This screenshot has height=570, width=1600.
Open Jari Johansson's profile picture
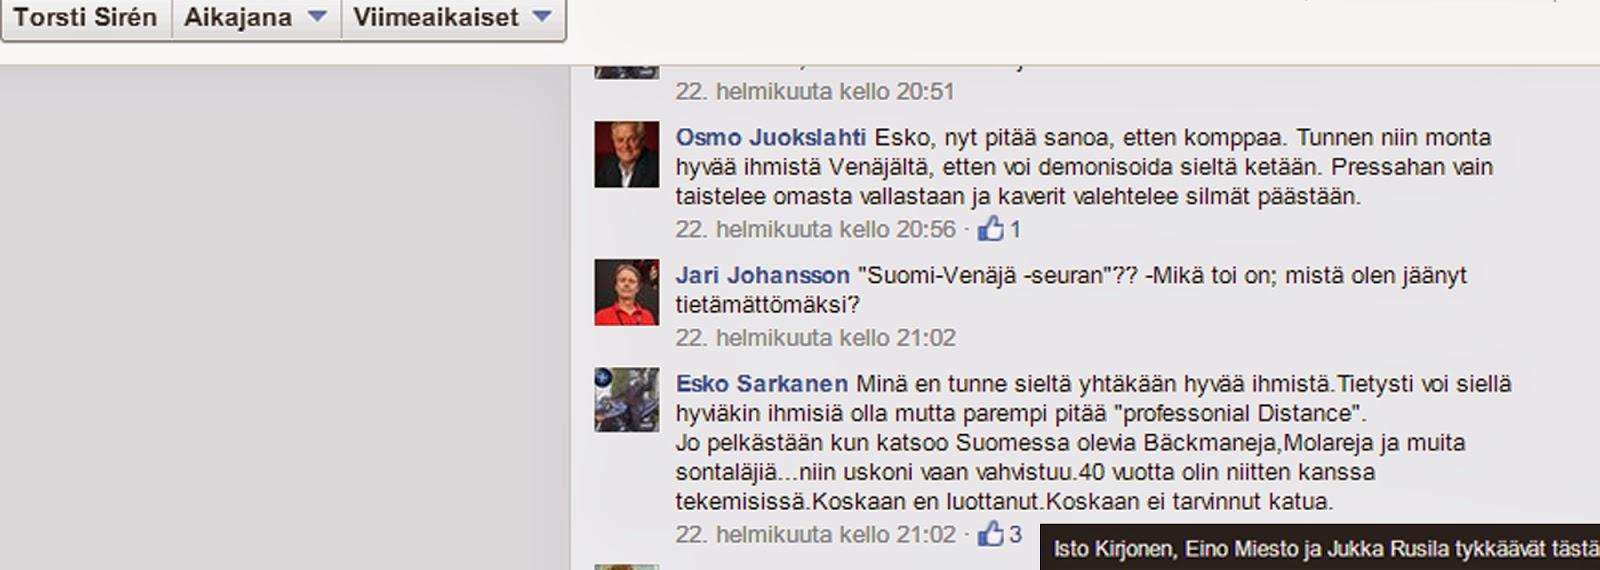[627, 292]
